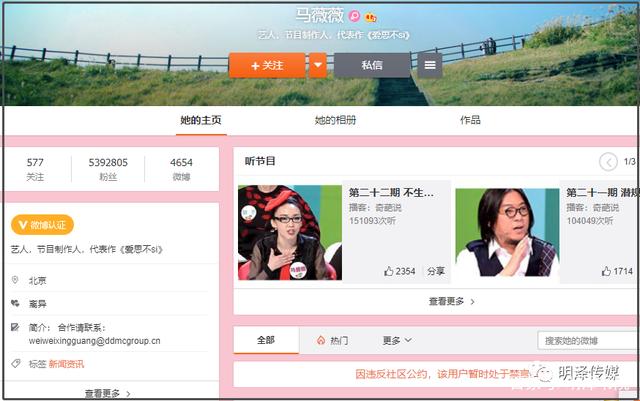Click the 马薇薇 profile name

point(320,16)
